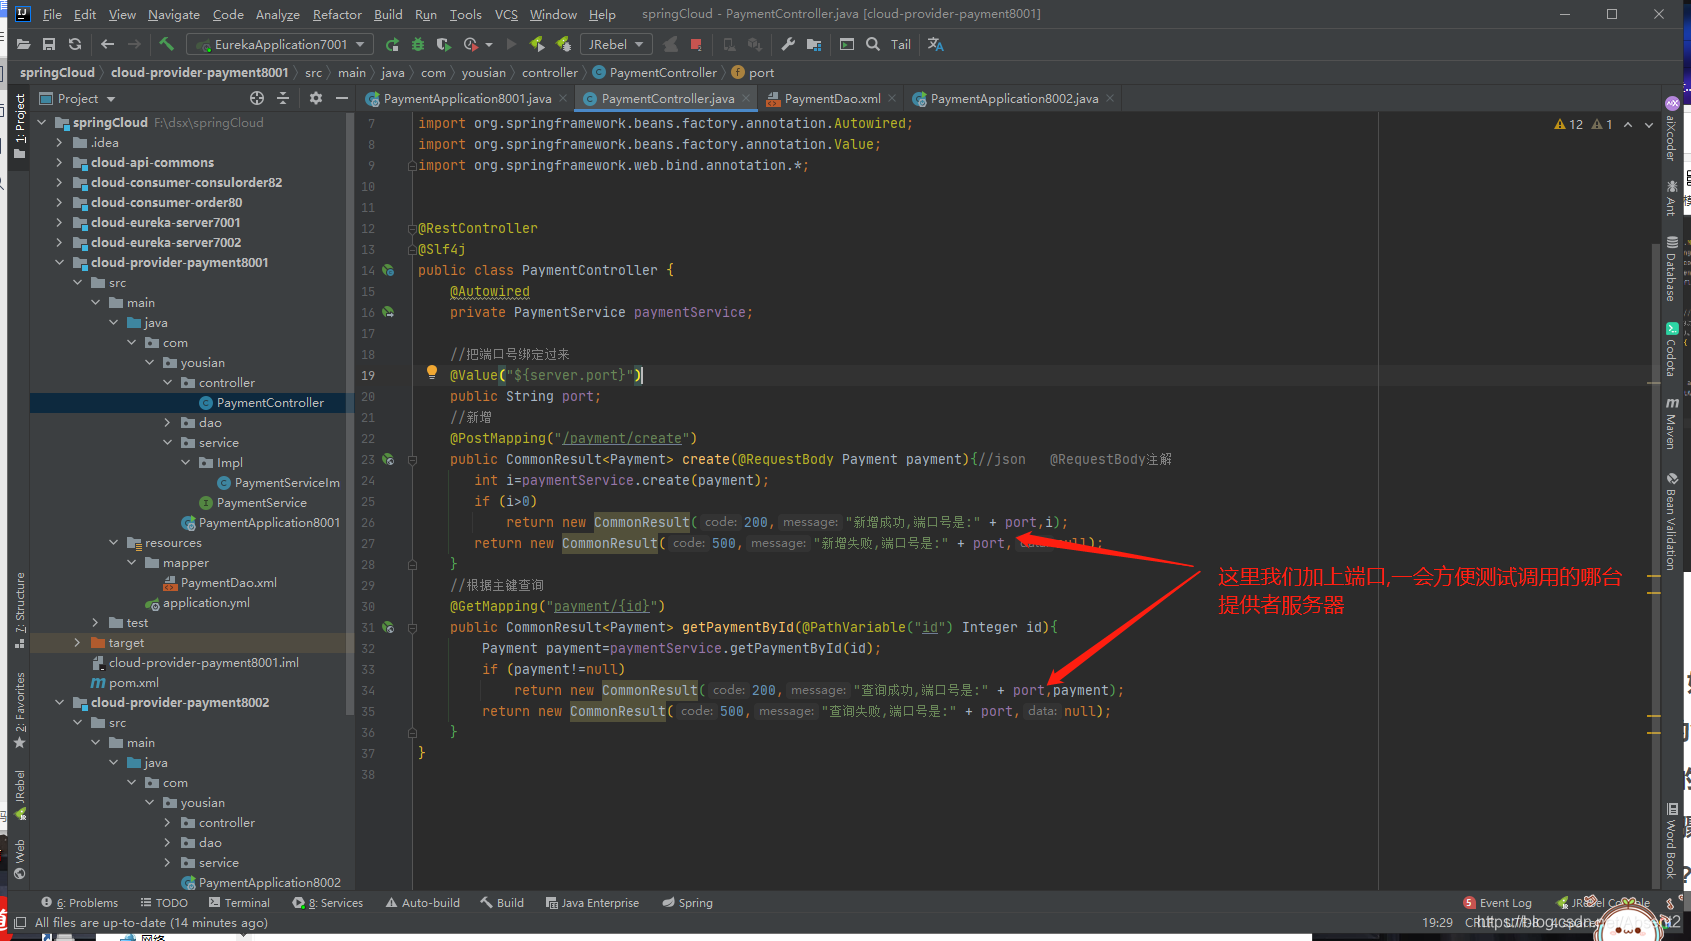Click the Project panel vertical scrollbar
This screenshot has width=1691, height=941.
(349, 415)
